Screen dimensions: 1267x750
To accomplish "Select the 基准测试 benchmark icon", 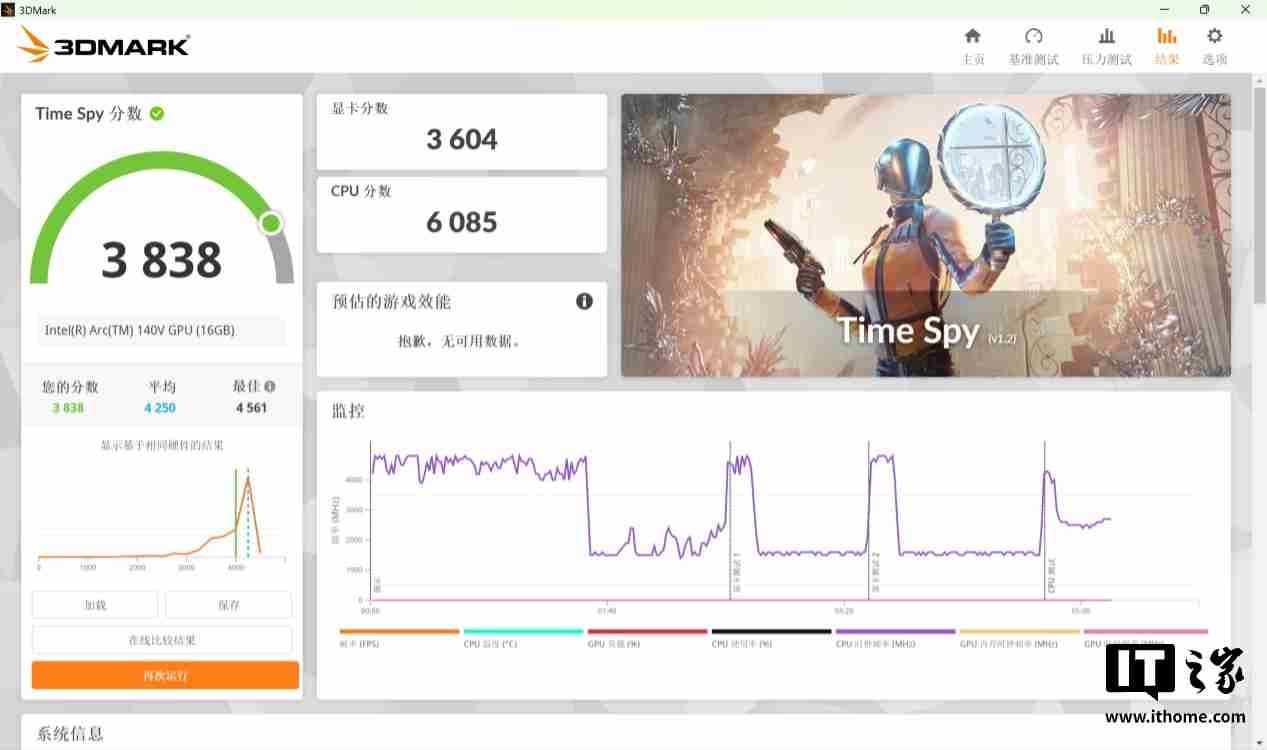I will pos(1033,44).
